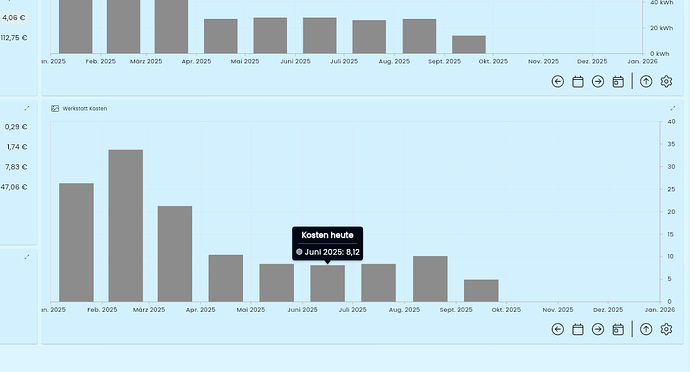The height and width of the screenshot is (372, 690).
Task: Select the März 2025 bar in Werkstatt Kosten chart
Action: click(175, 254)
